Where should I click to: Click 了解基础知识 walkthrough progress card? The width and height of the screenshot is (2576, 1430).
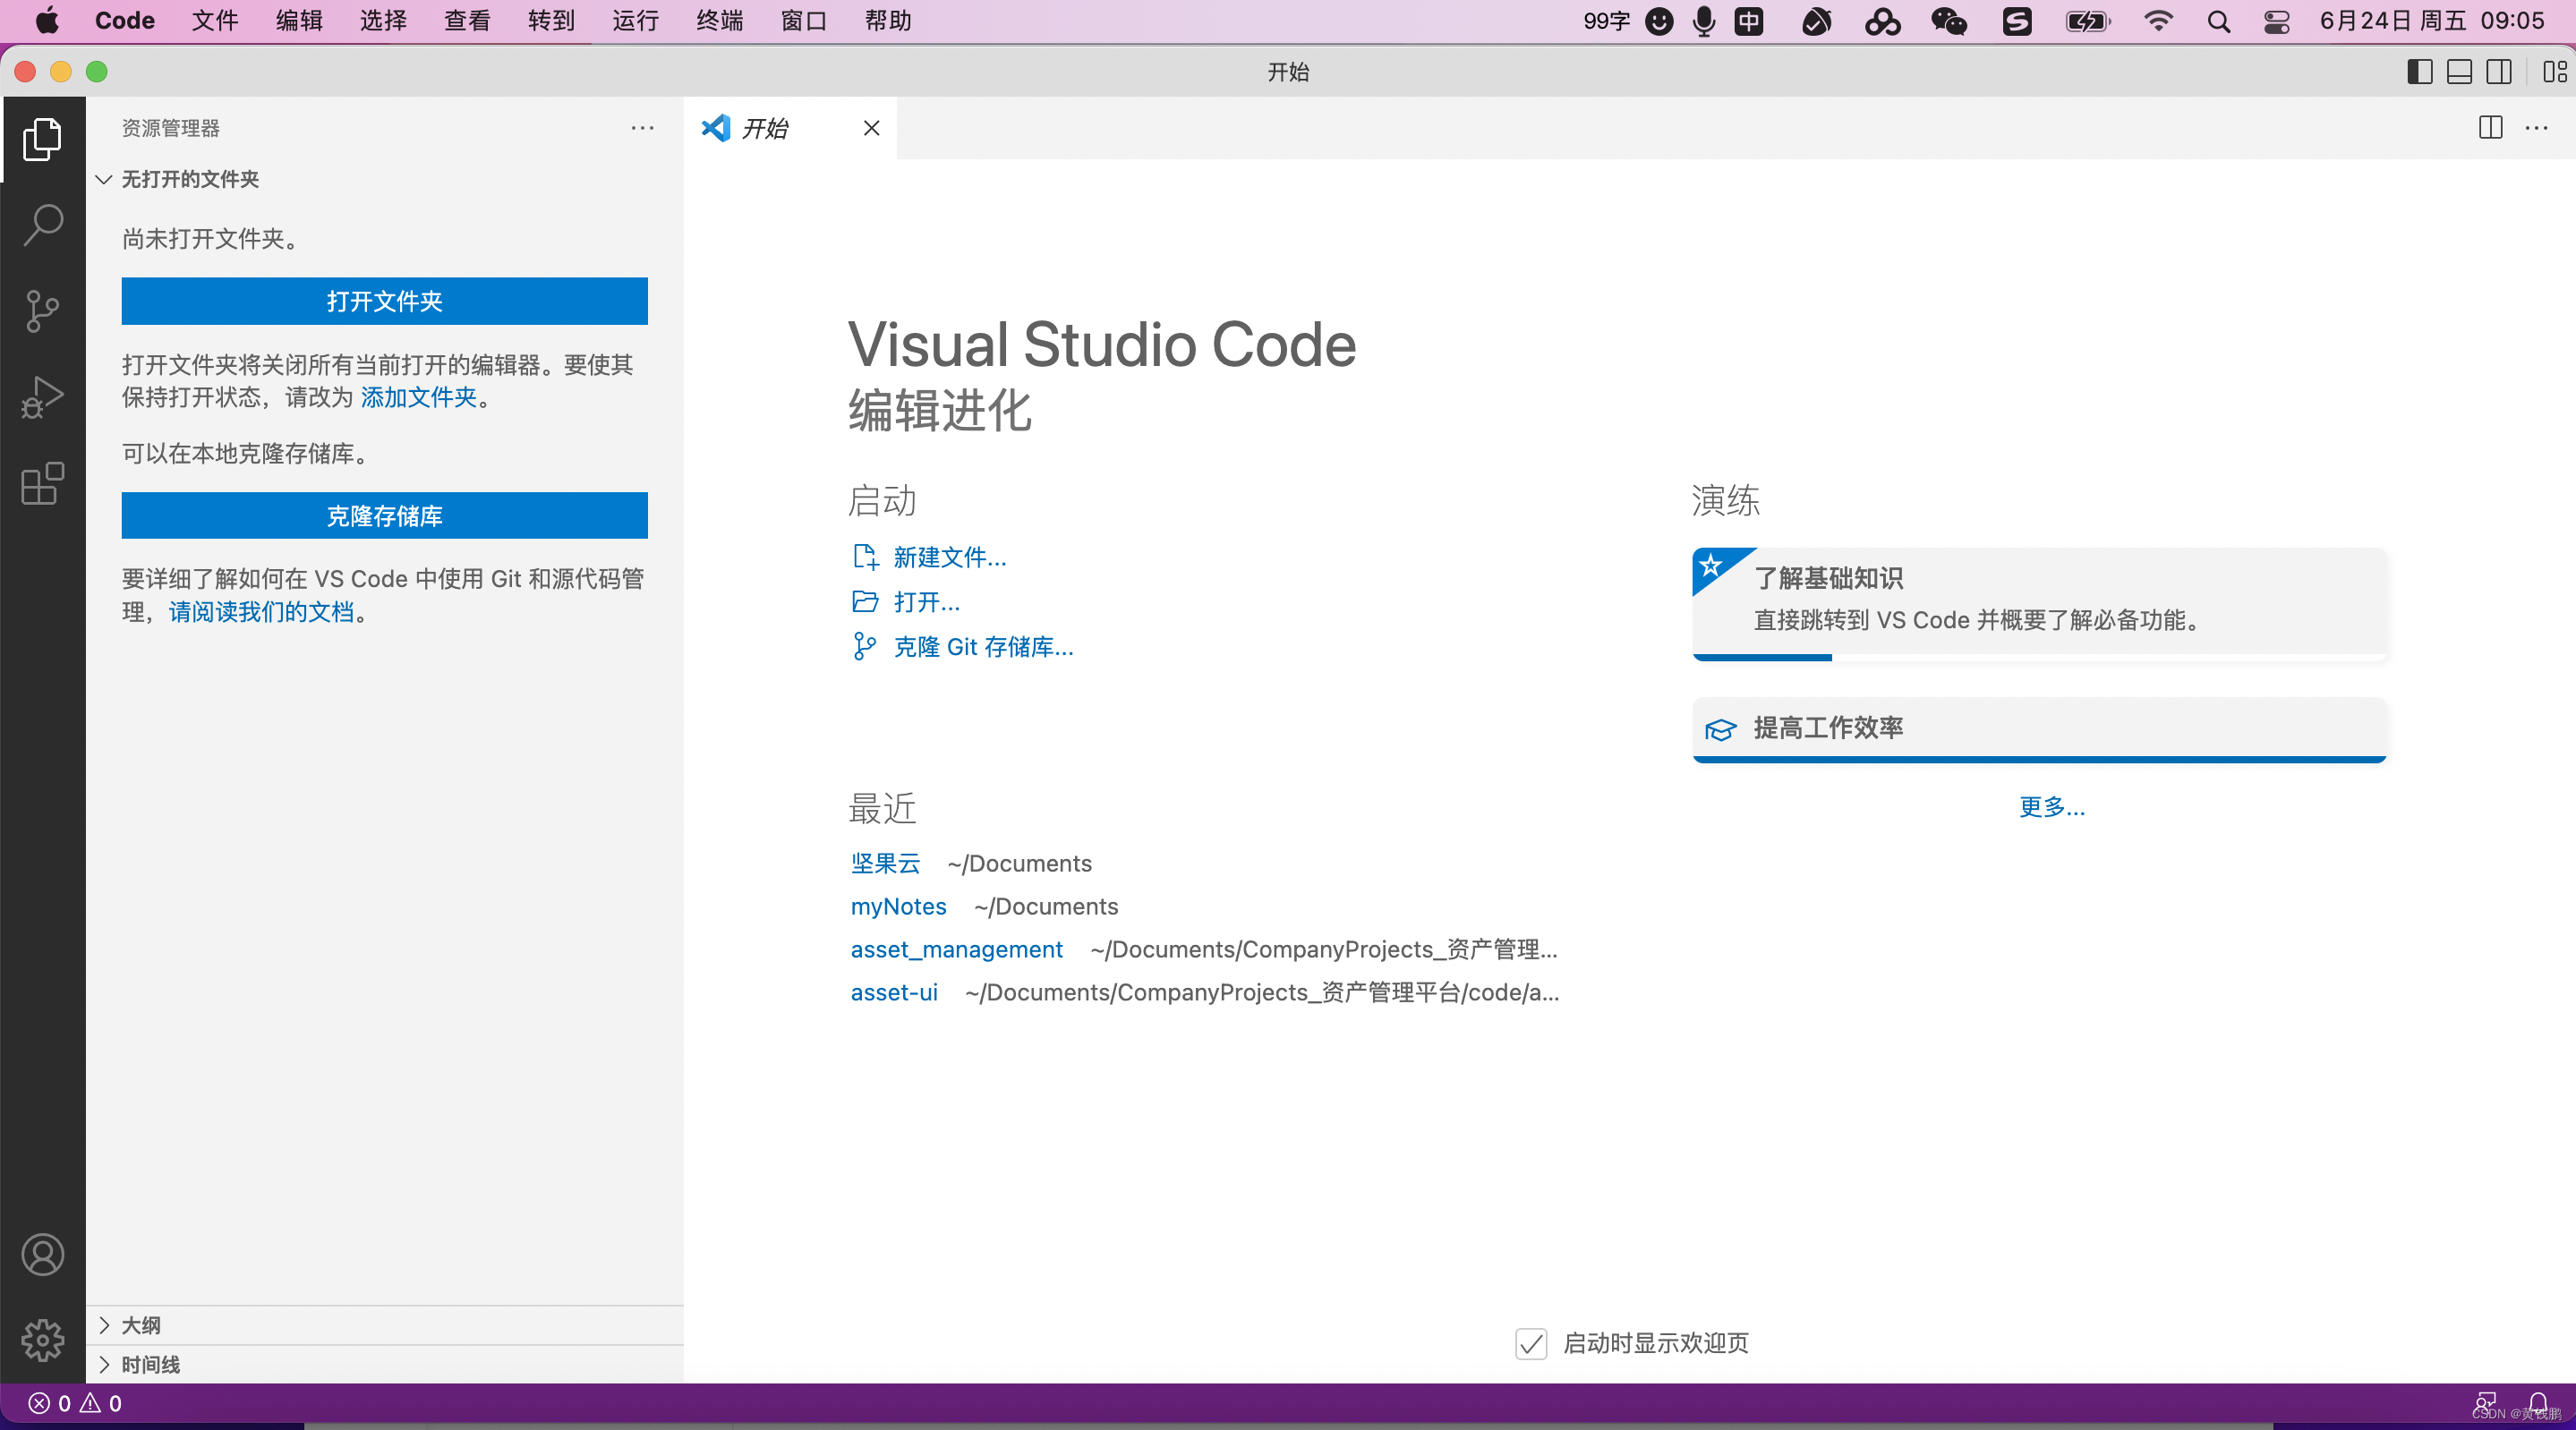tap(2038, 600)
